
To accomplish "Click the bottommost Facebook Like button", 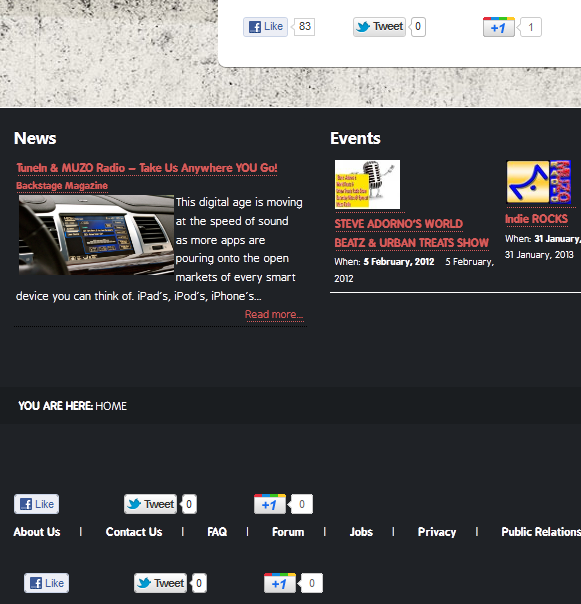I will click(x=47, y=583).
